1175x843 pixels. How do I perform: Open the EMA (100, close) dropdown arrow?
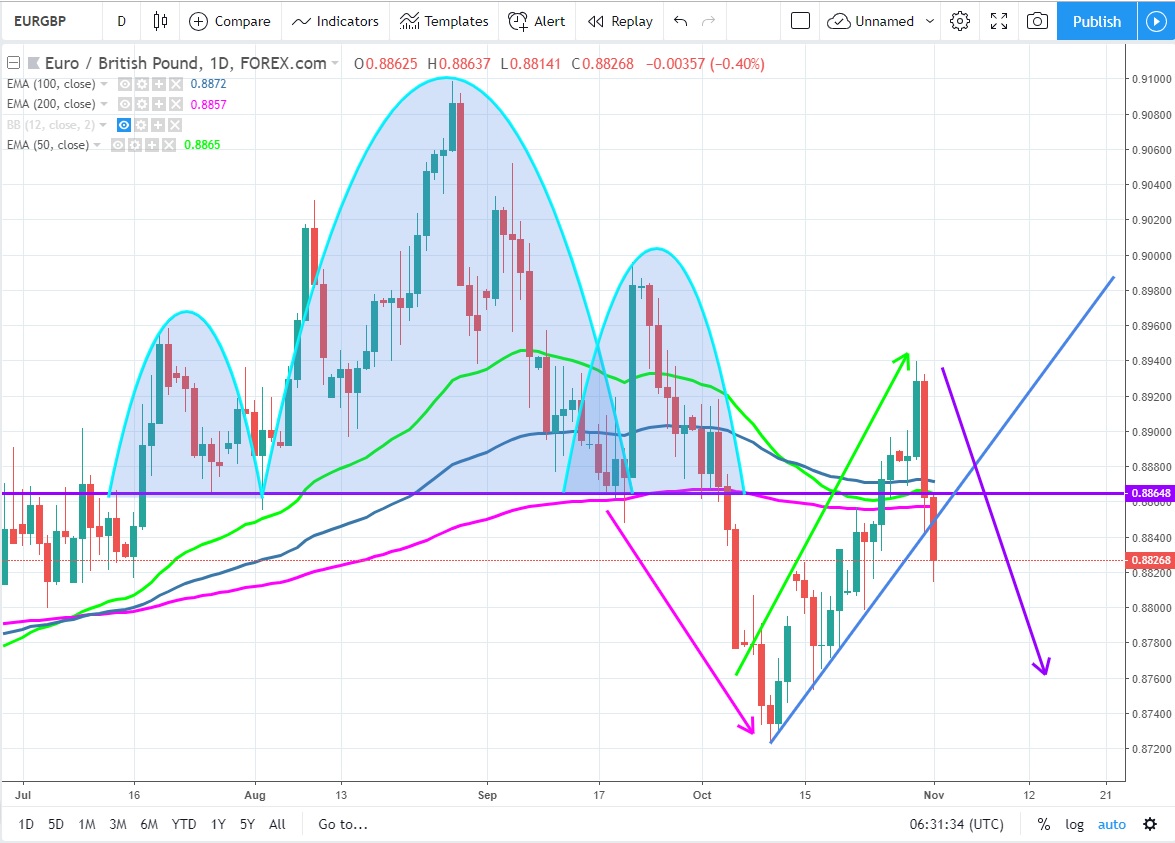coord(105,85)
